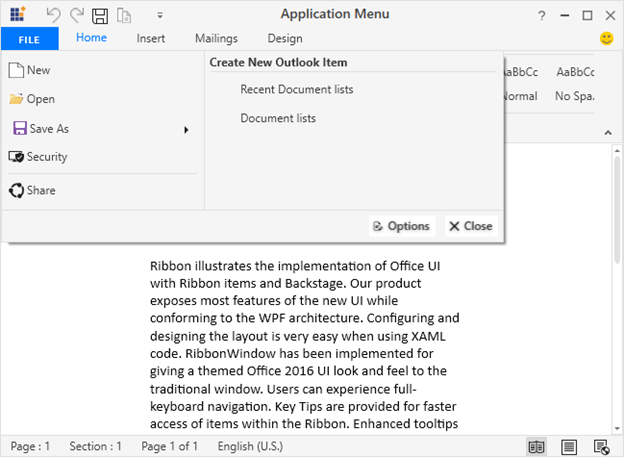Switch to Read Mode view in status bar
This screenshot has width=624, height=457.
(536, 446)
